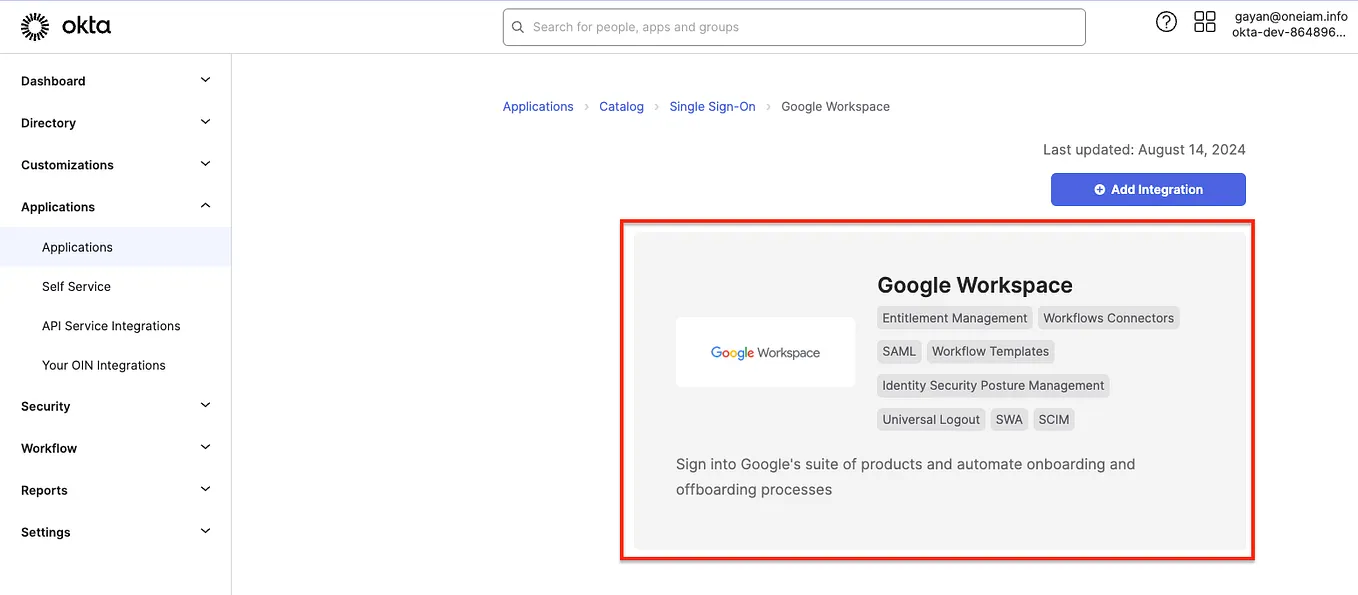Open Single Sign-On breadcrumb link
Screen dimensions: 1358x595
712,106
